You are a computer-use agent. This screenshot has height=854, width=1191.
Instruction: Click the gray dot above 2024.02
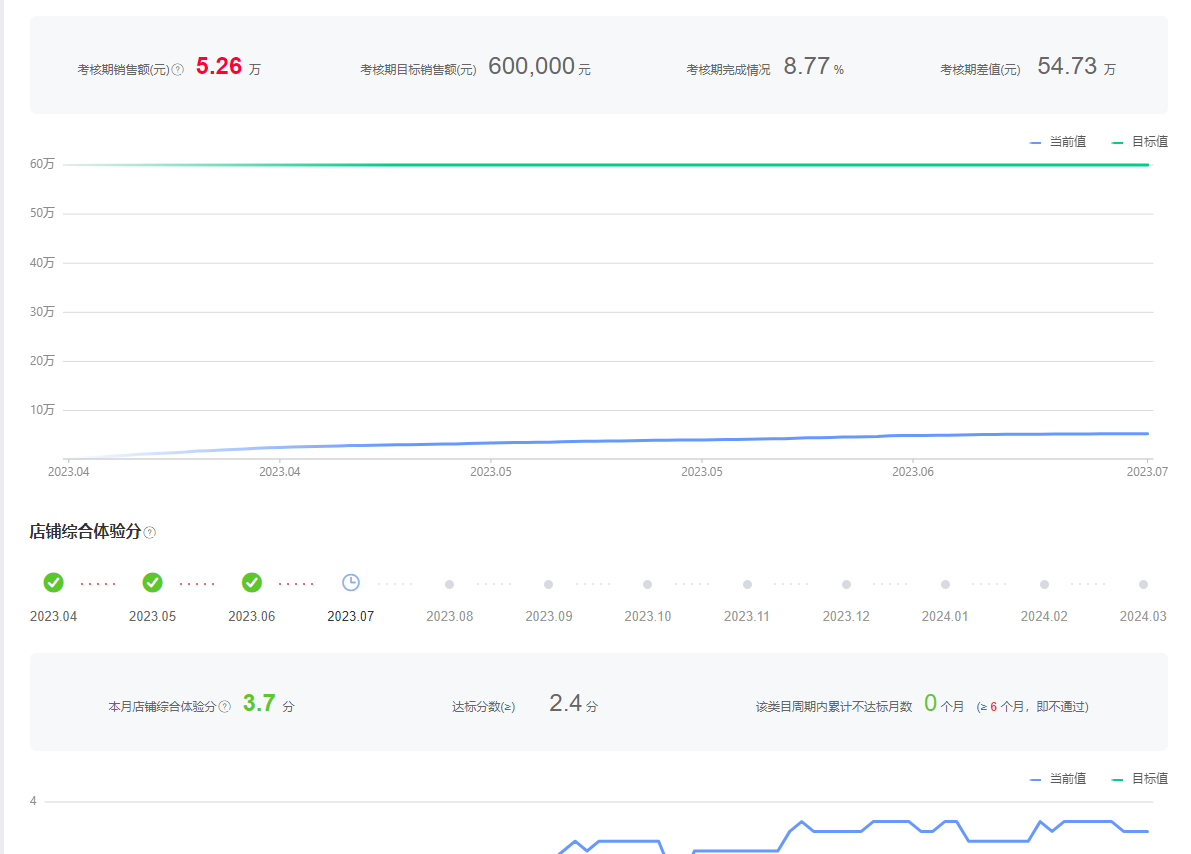click(1044, 584)
